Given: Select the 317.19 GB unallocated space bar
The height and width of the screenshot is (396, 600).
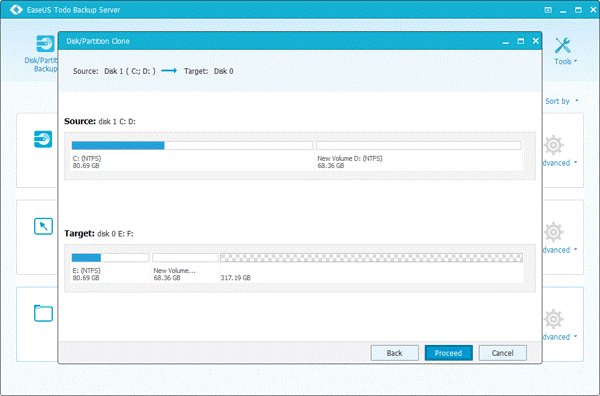Looking at the screenshot, I should click(372, 257).
